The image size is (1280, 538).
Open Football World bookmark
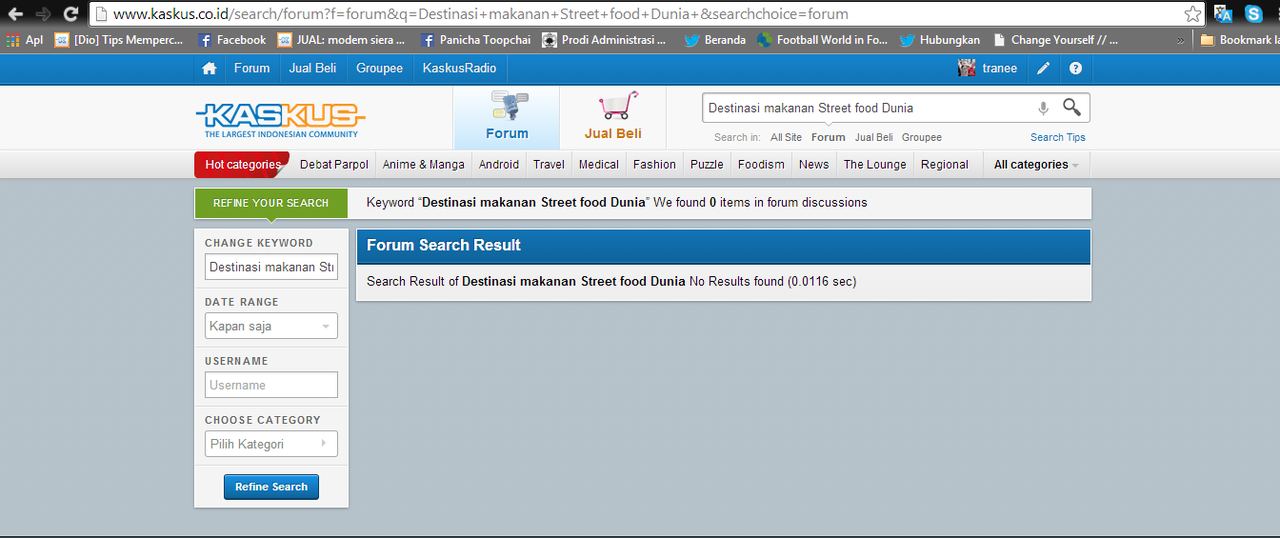click(822, 40)
